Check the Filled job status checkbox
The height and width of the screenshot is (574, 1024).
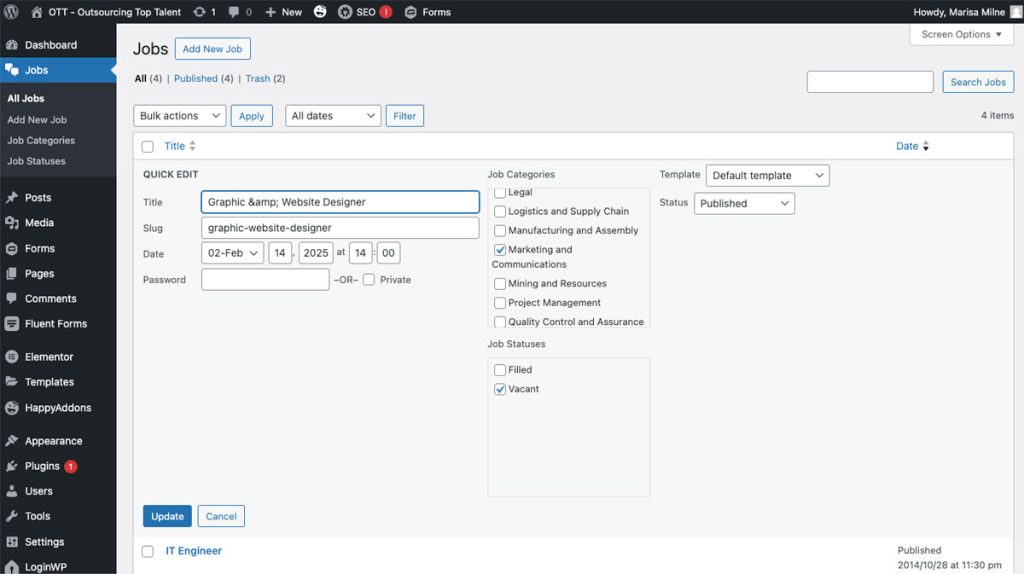pyautogui.click(x=500, y=370)
